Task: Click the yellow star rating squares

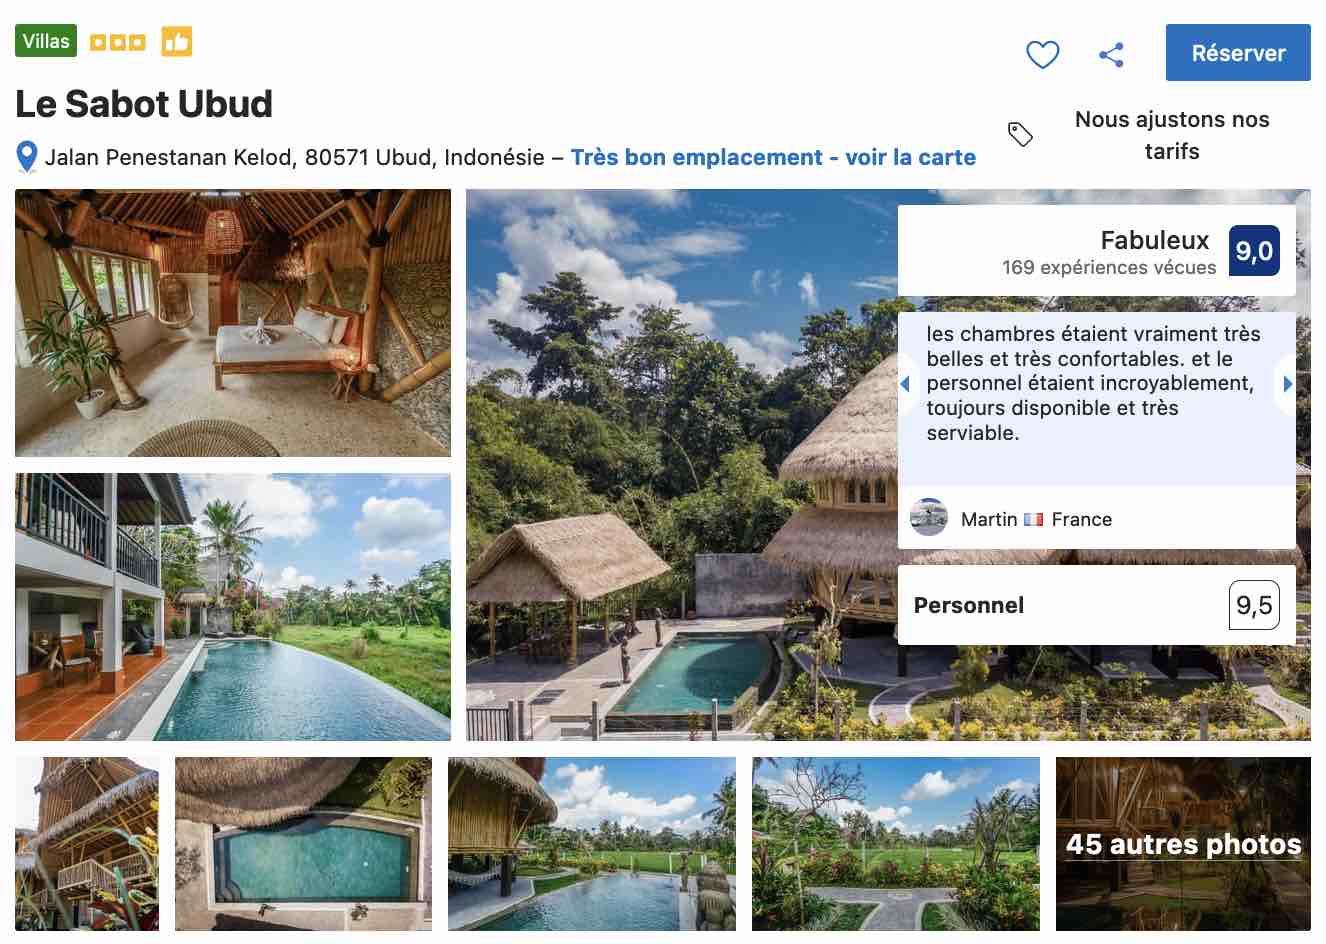Action: [117, 42]
